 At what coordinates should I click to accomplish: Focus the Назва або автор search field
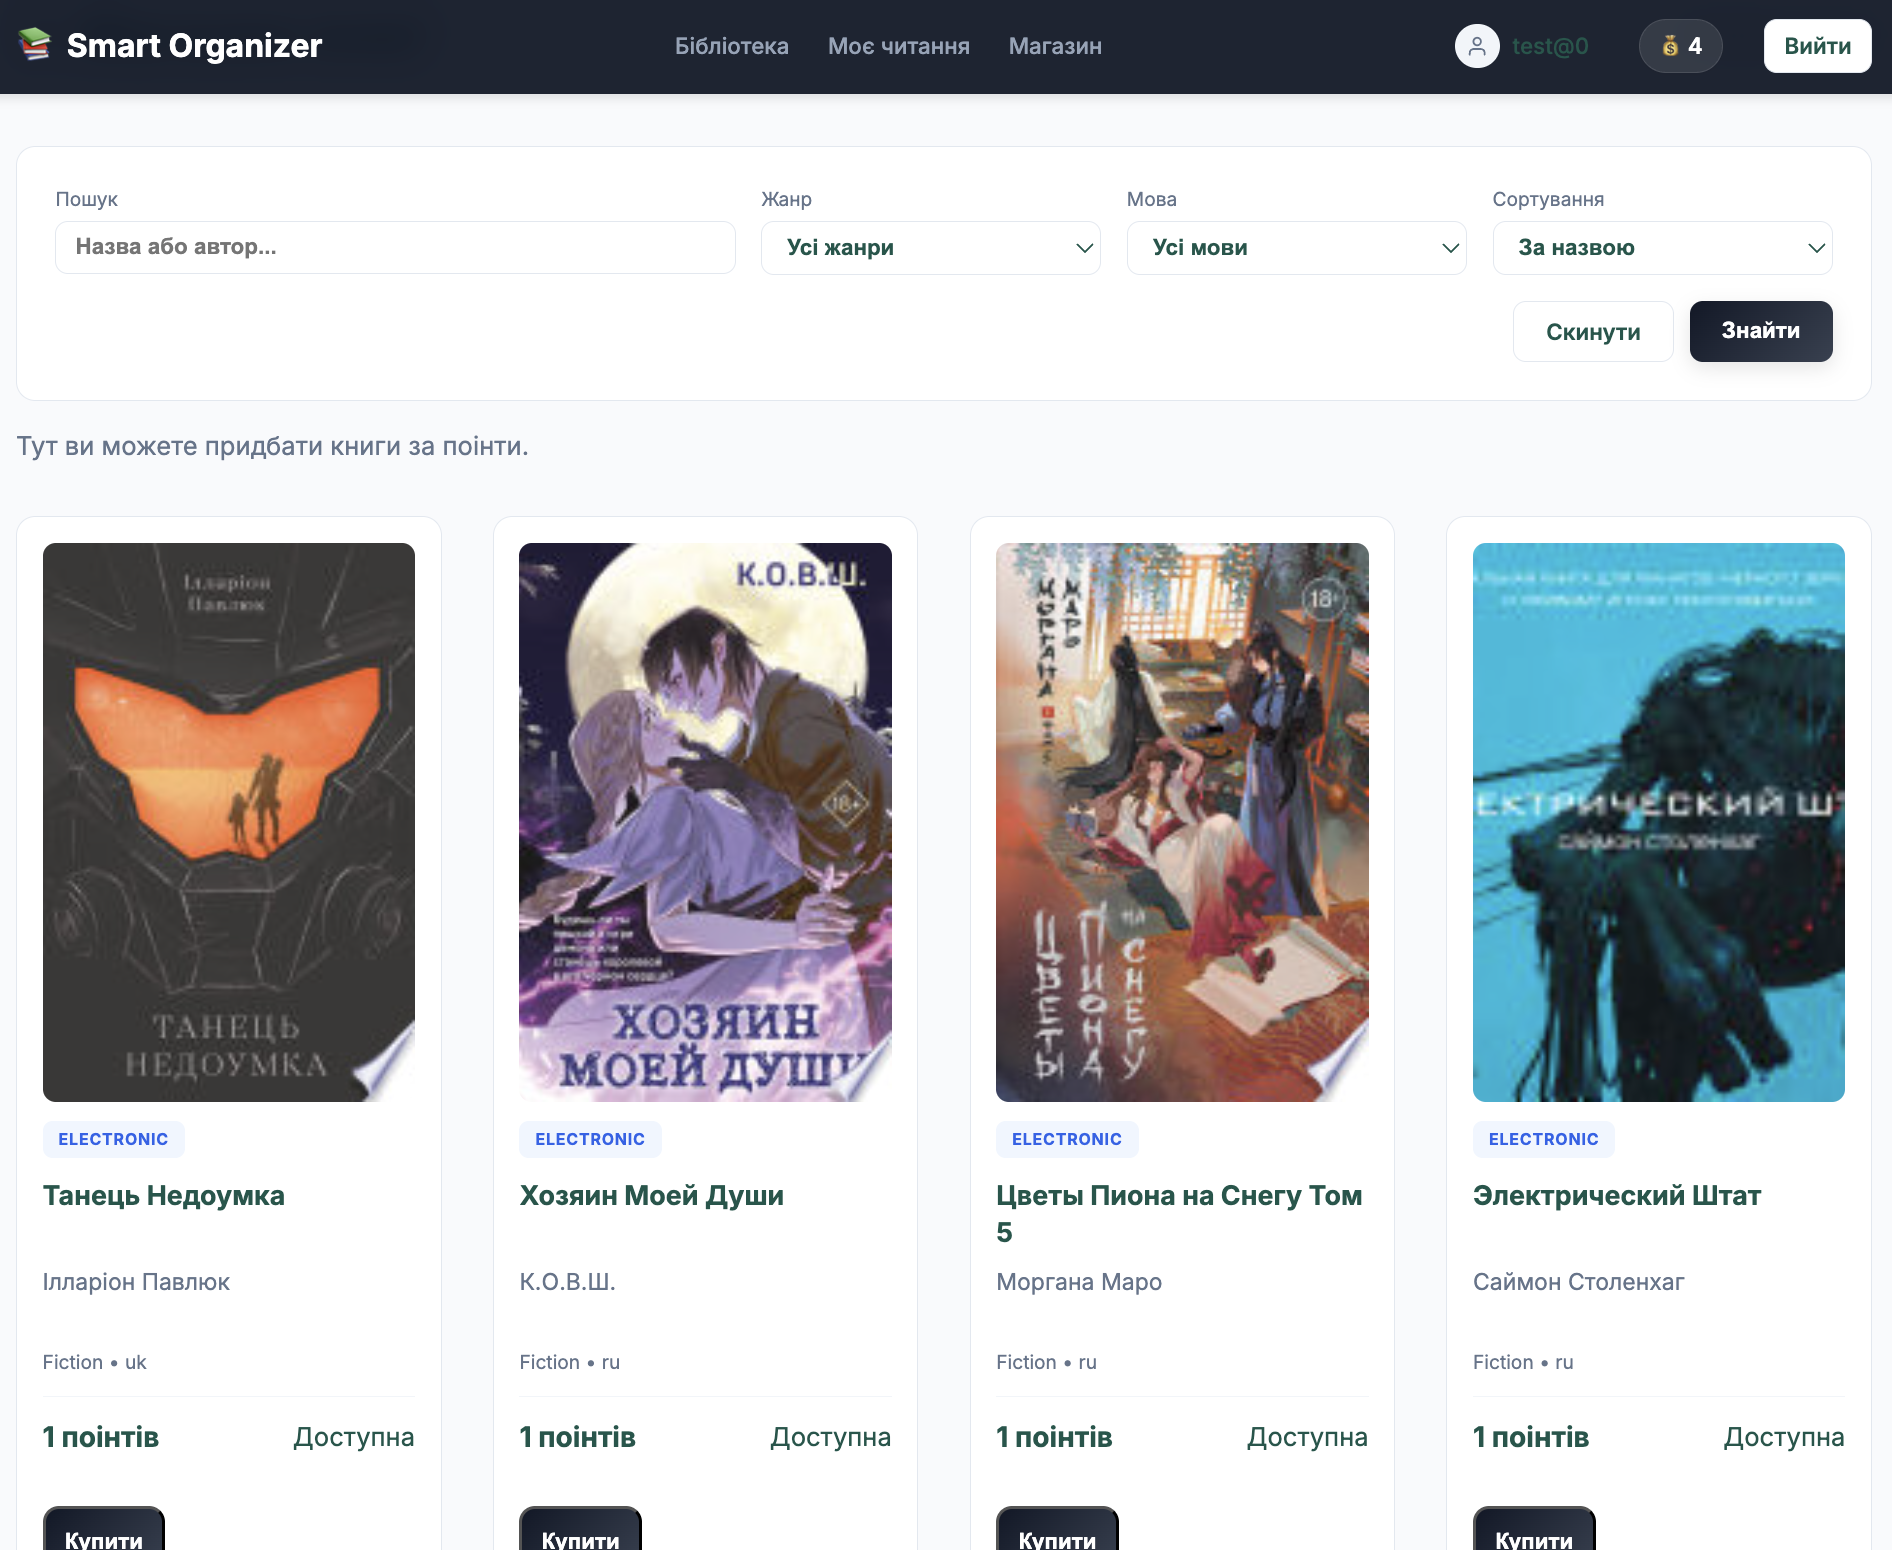395,247
